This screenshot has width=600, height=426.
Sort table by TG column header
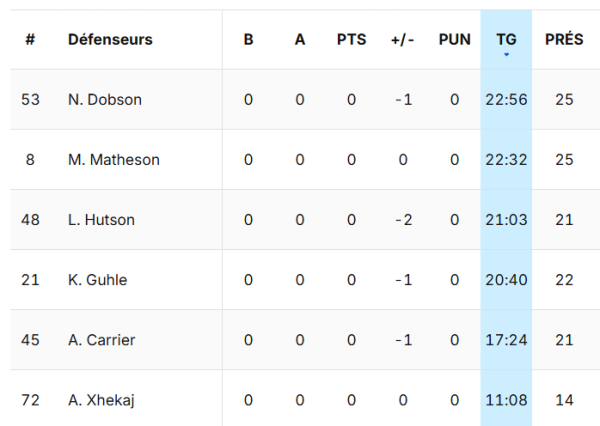[506, 40]
